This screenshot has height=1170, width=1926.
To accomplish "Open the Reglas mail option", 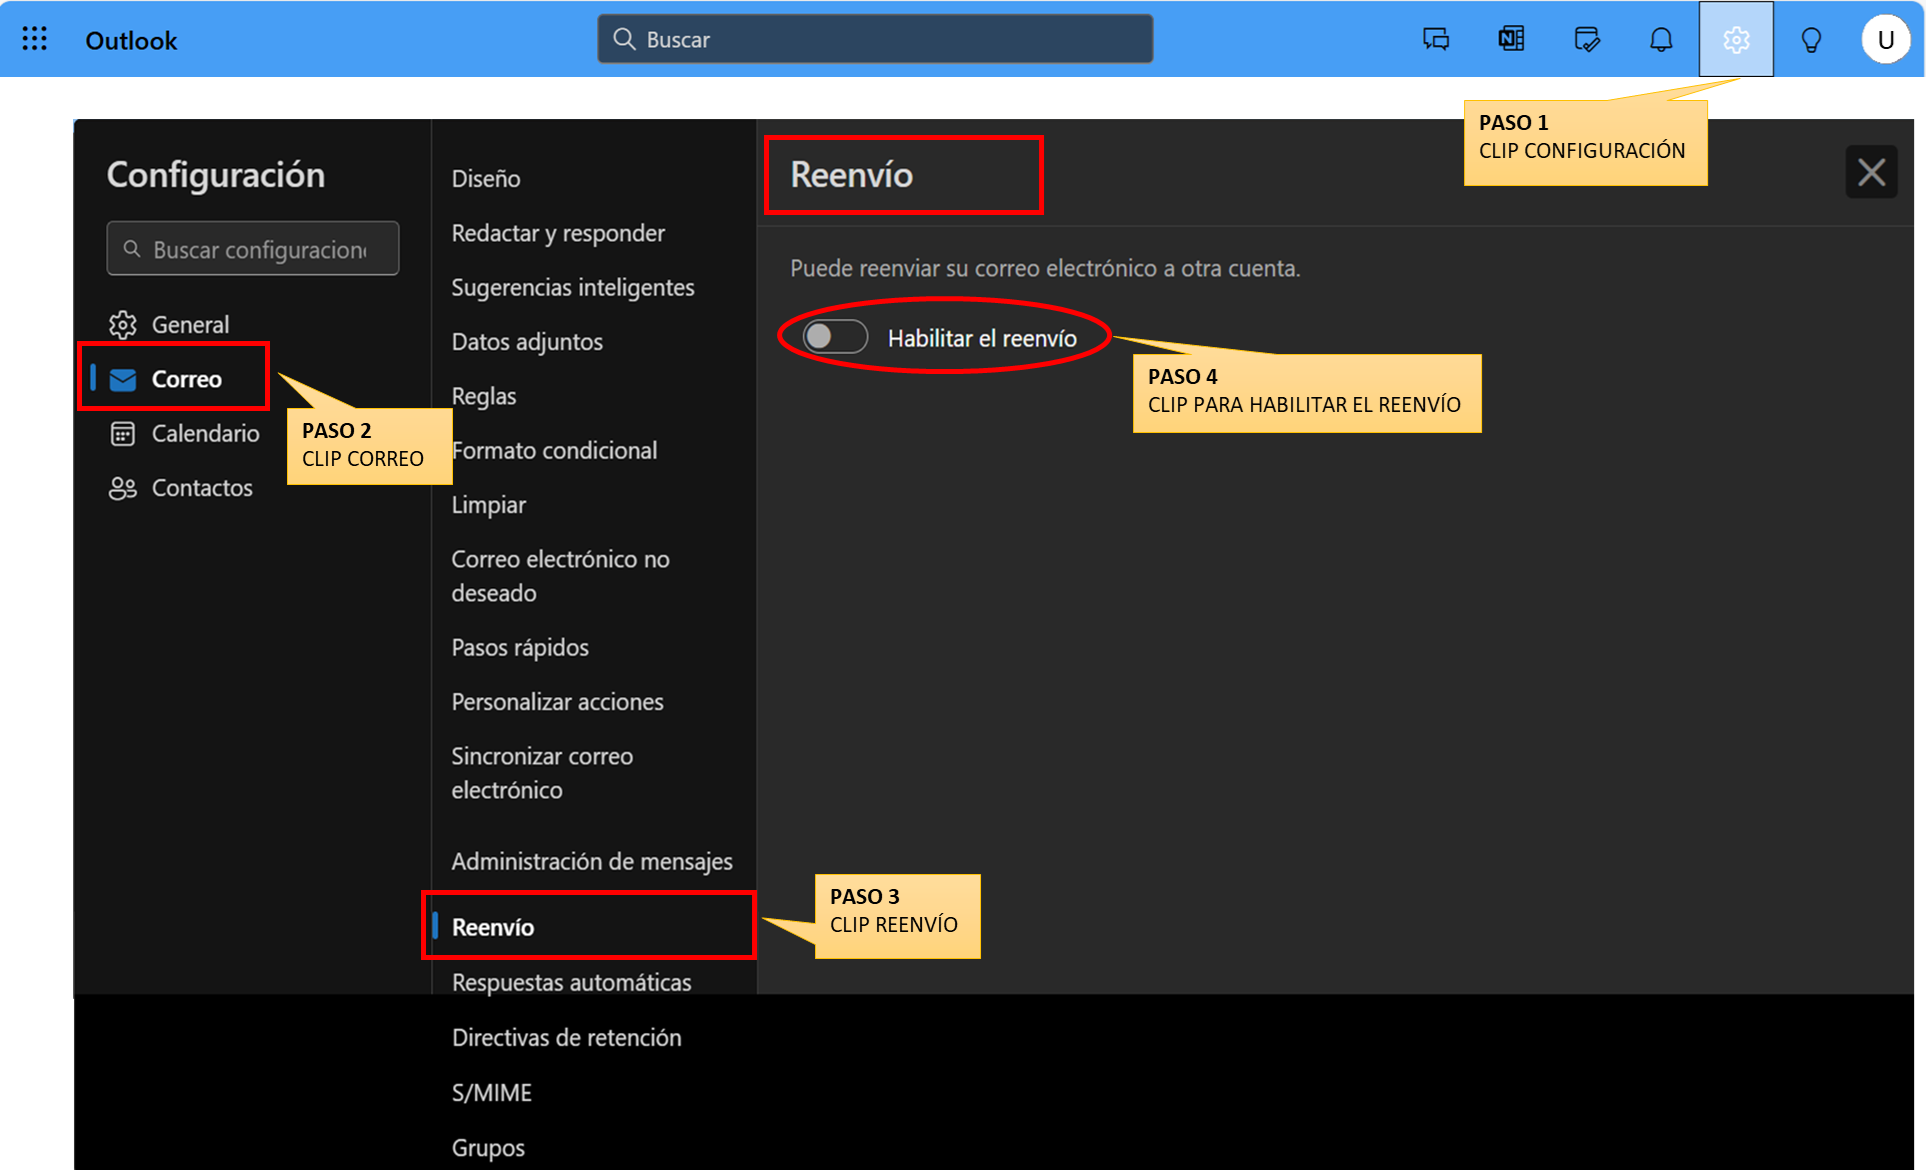I will pos(484,396).
